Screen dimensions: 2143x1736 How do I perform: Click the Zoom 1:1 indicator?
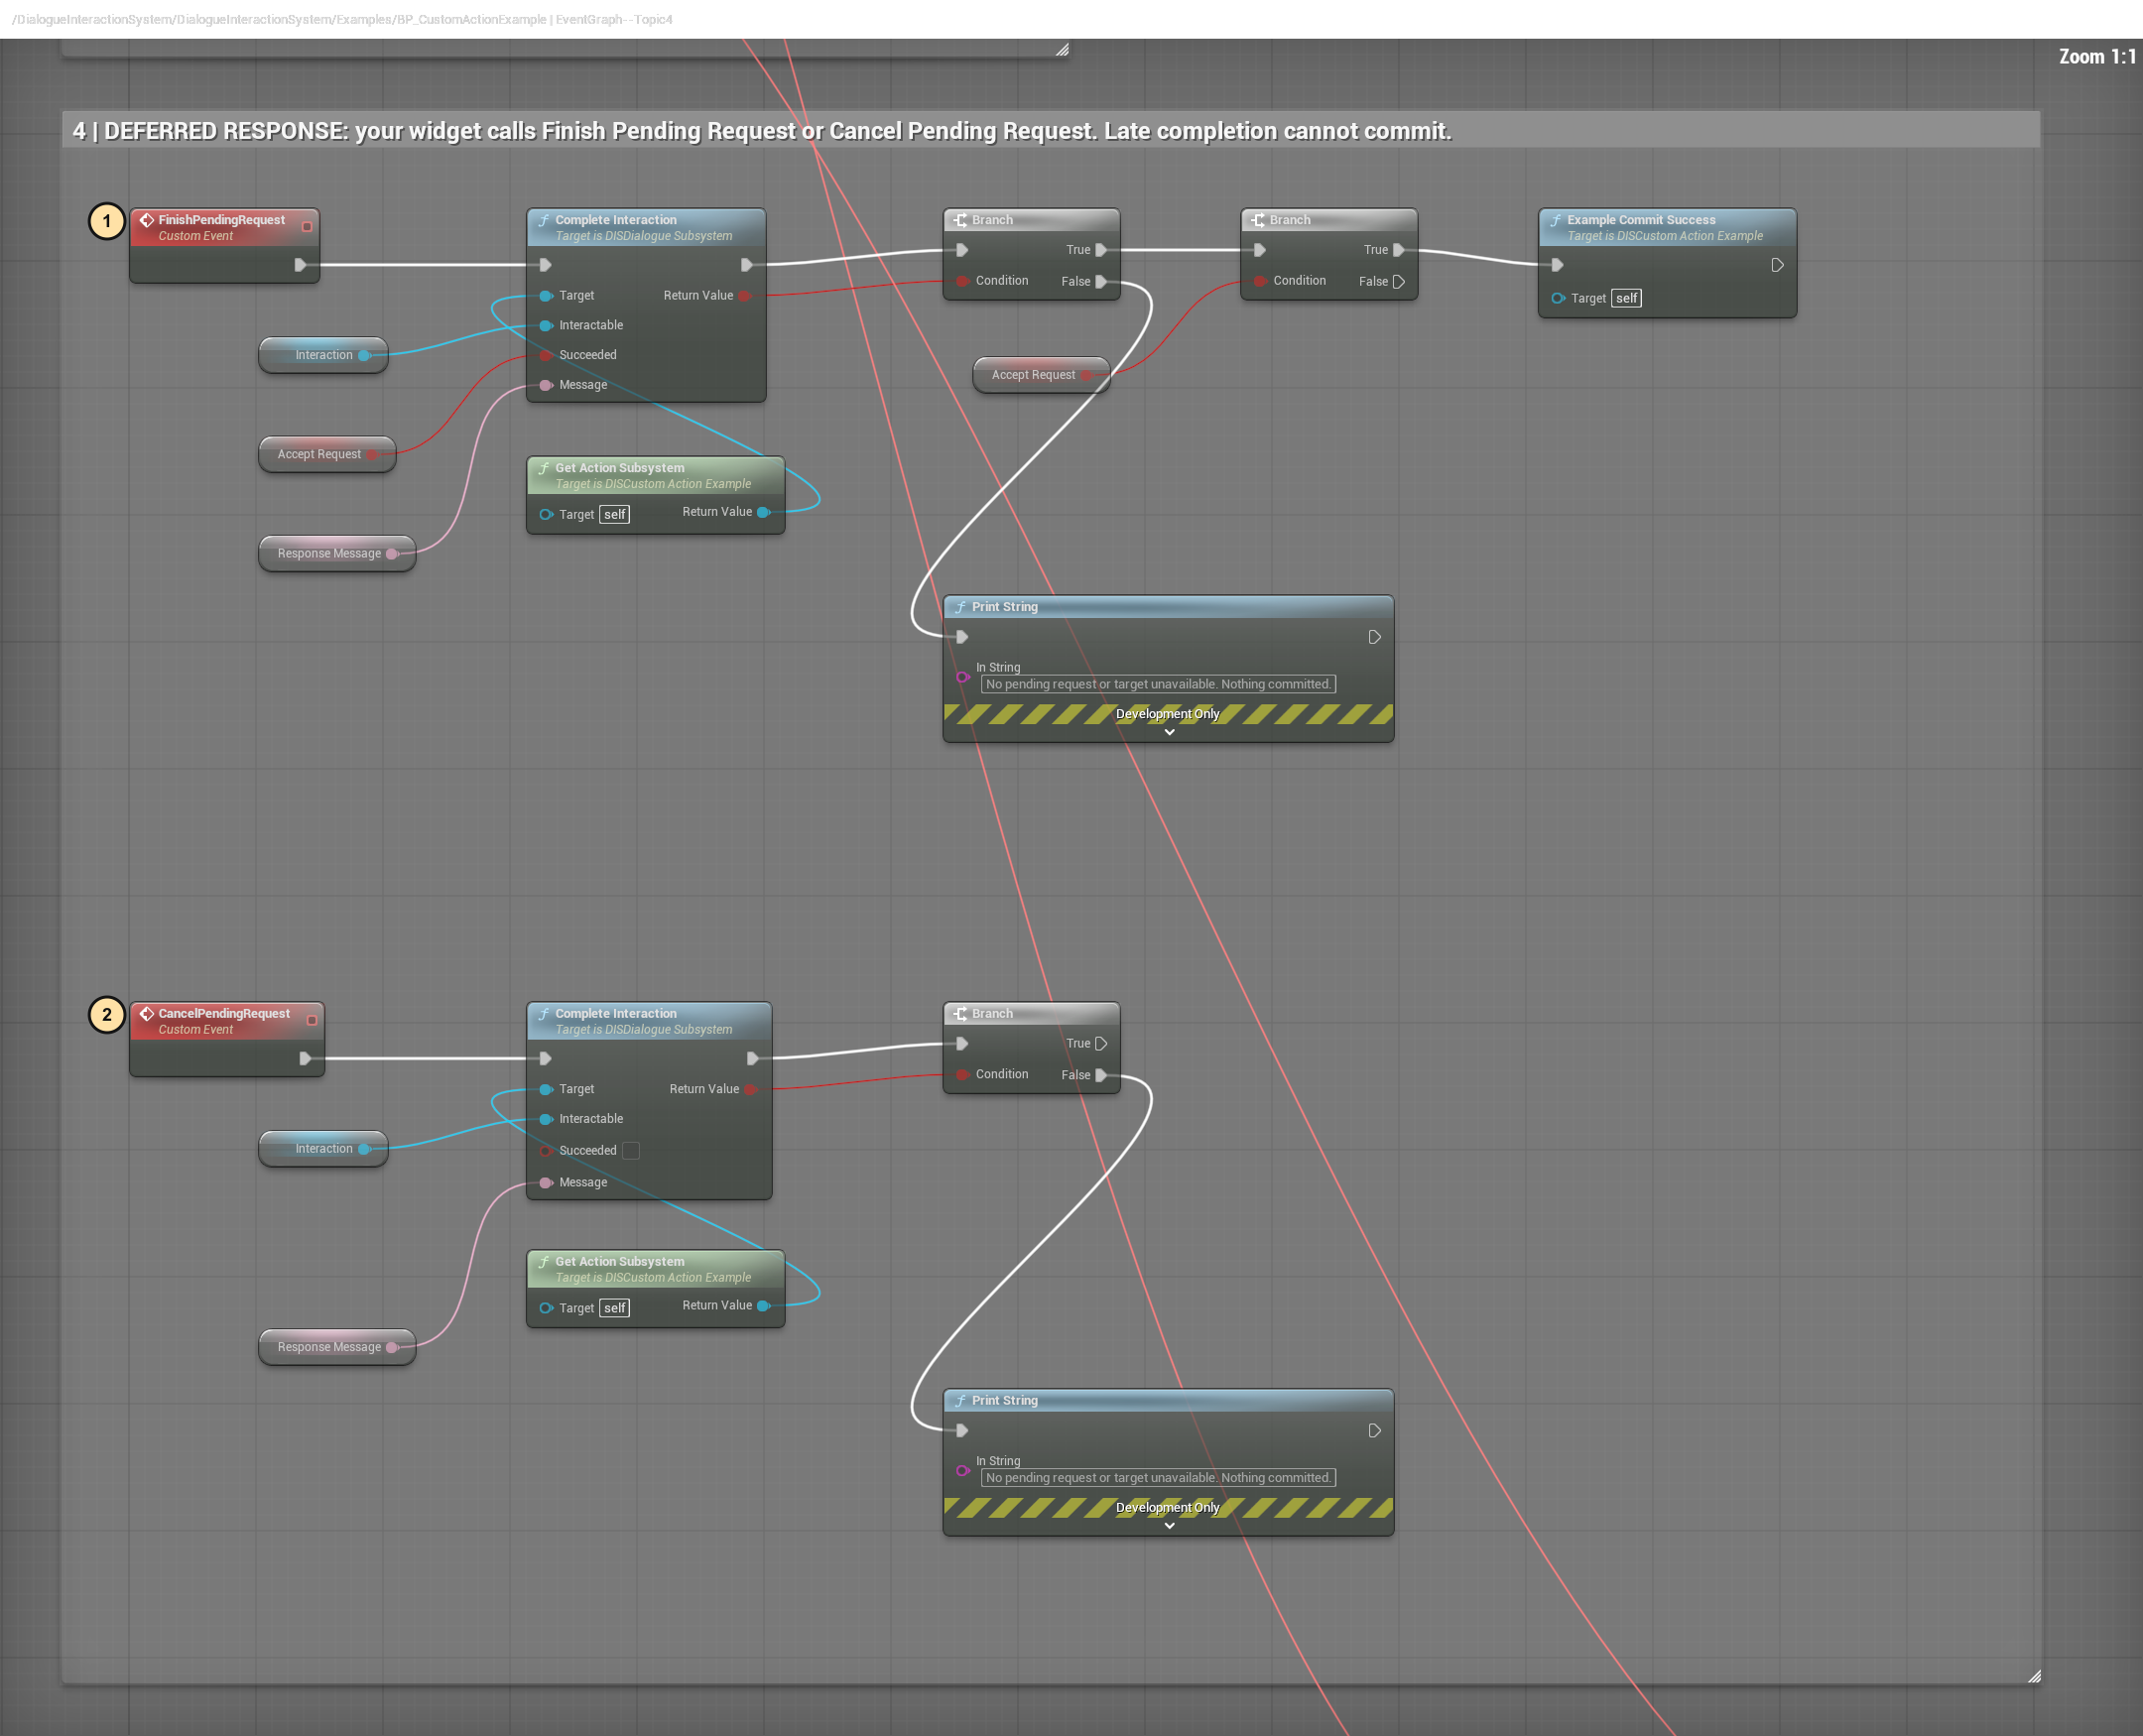(x=2097, y=57)
